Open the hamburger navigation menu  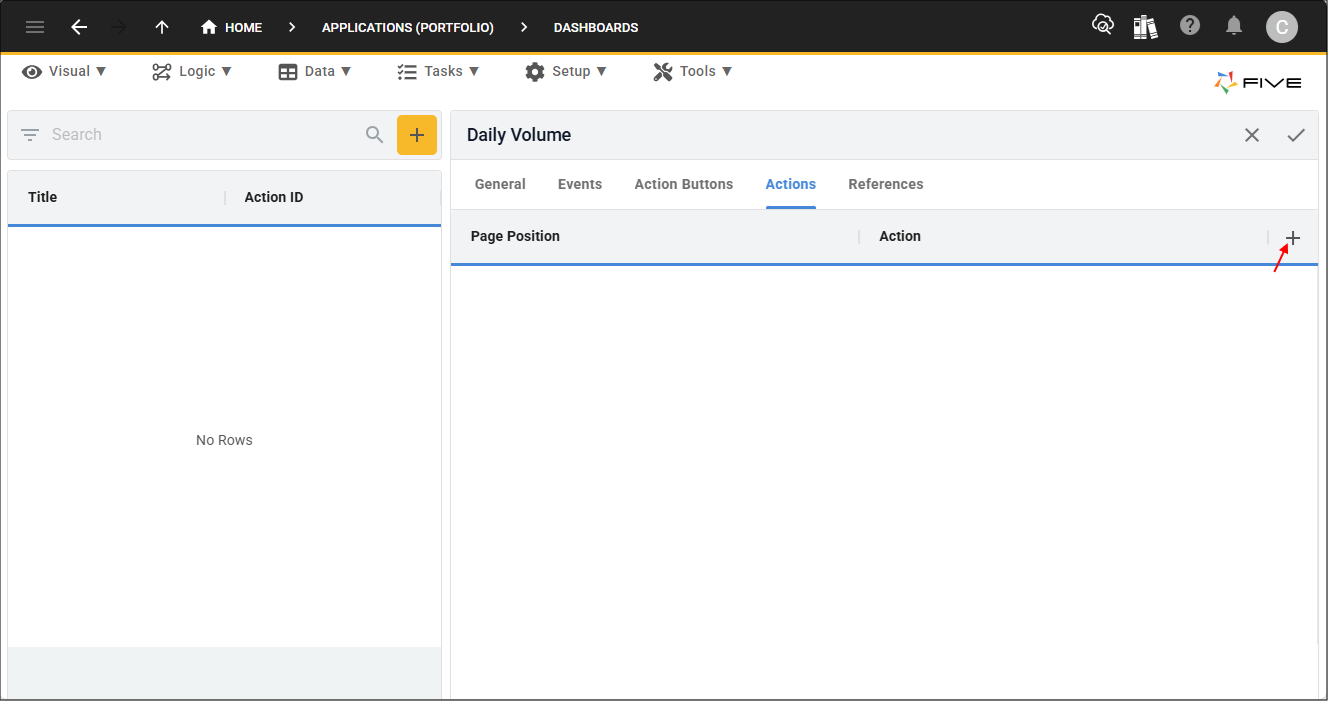(35, 27)
